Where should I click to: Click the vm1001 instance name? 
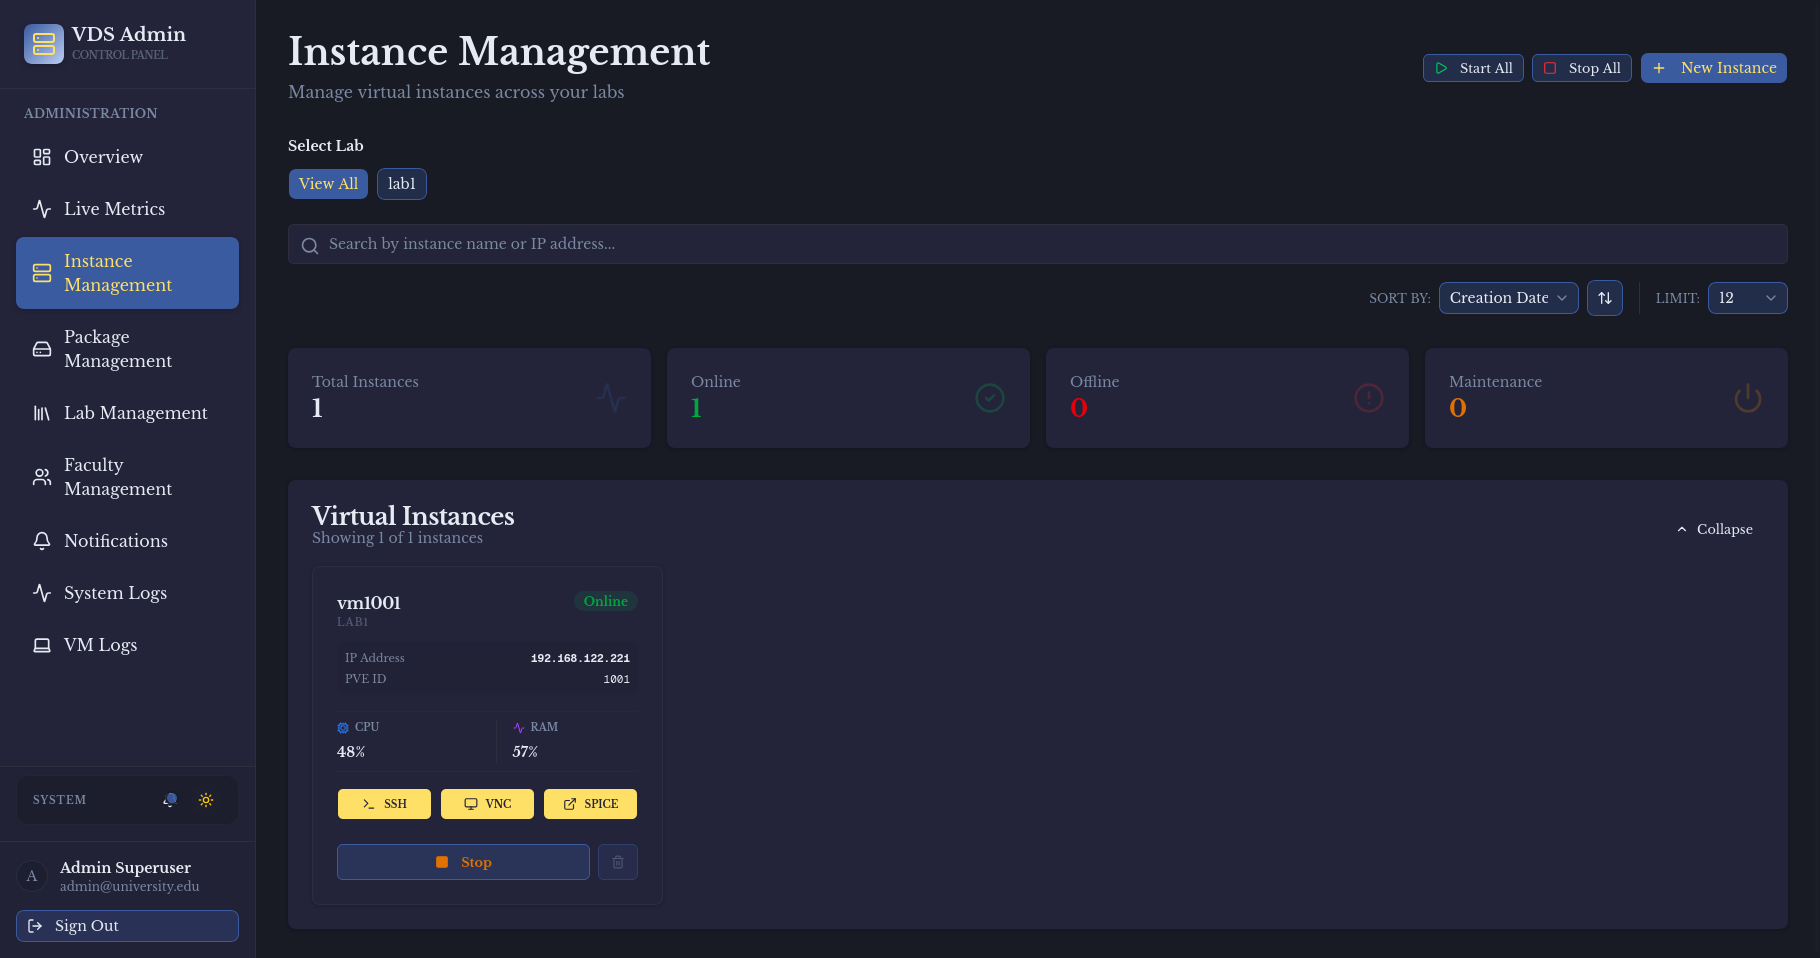click(369, 603)
